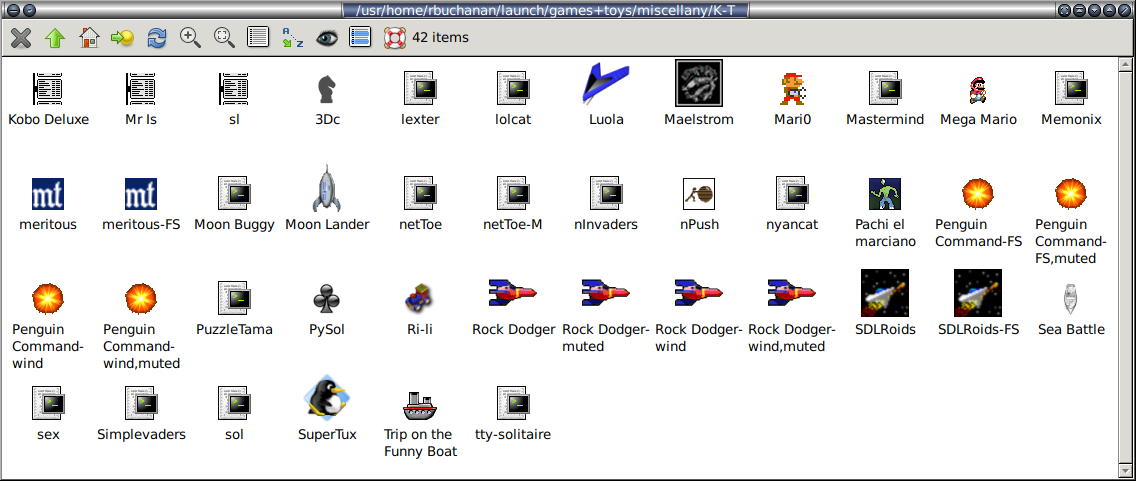
Task: Select Trip on the Funny Boat icon
Action: tap(420, 405)
